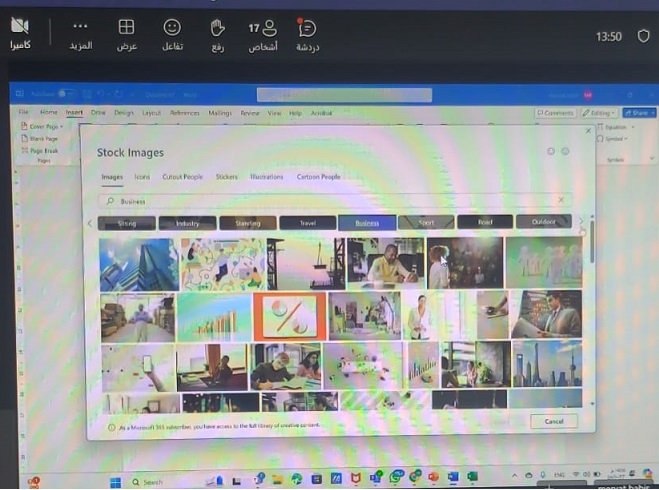Switch to the Cutout People tab
The height and width of the screenshot is (490, 659).
point(182,177)
